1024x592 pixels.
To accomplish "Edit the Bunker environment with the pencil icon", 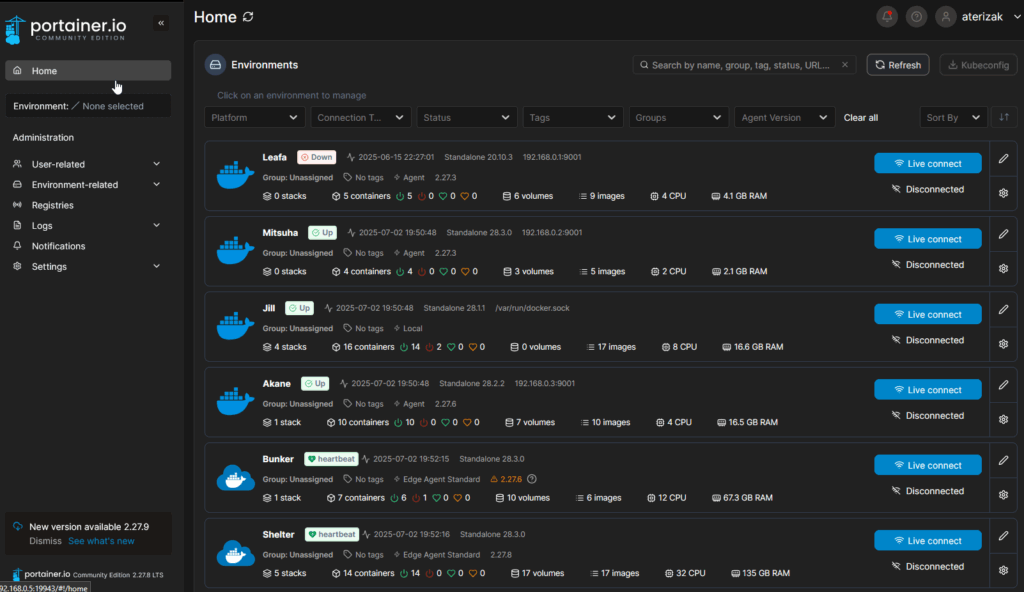I will (1004, 461).
